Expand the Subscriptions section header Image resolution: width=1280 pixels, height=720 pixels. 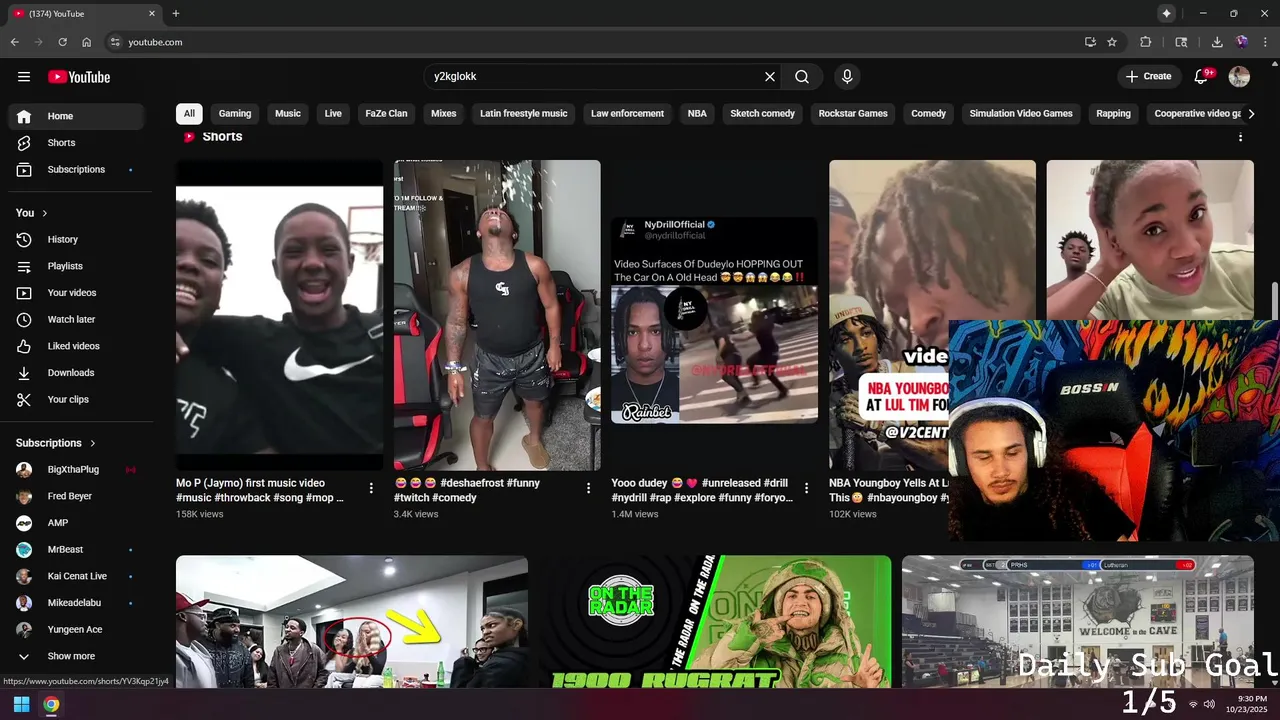point(56,443)
